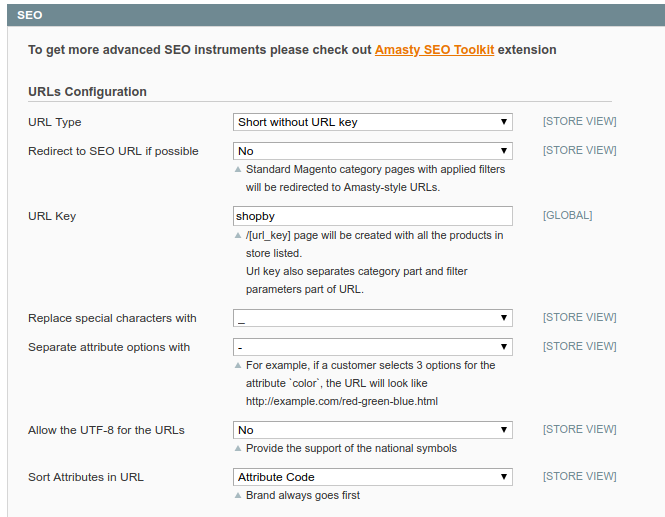Click hint triangle beside the url_key page note

tap(238, 235)
